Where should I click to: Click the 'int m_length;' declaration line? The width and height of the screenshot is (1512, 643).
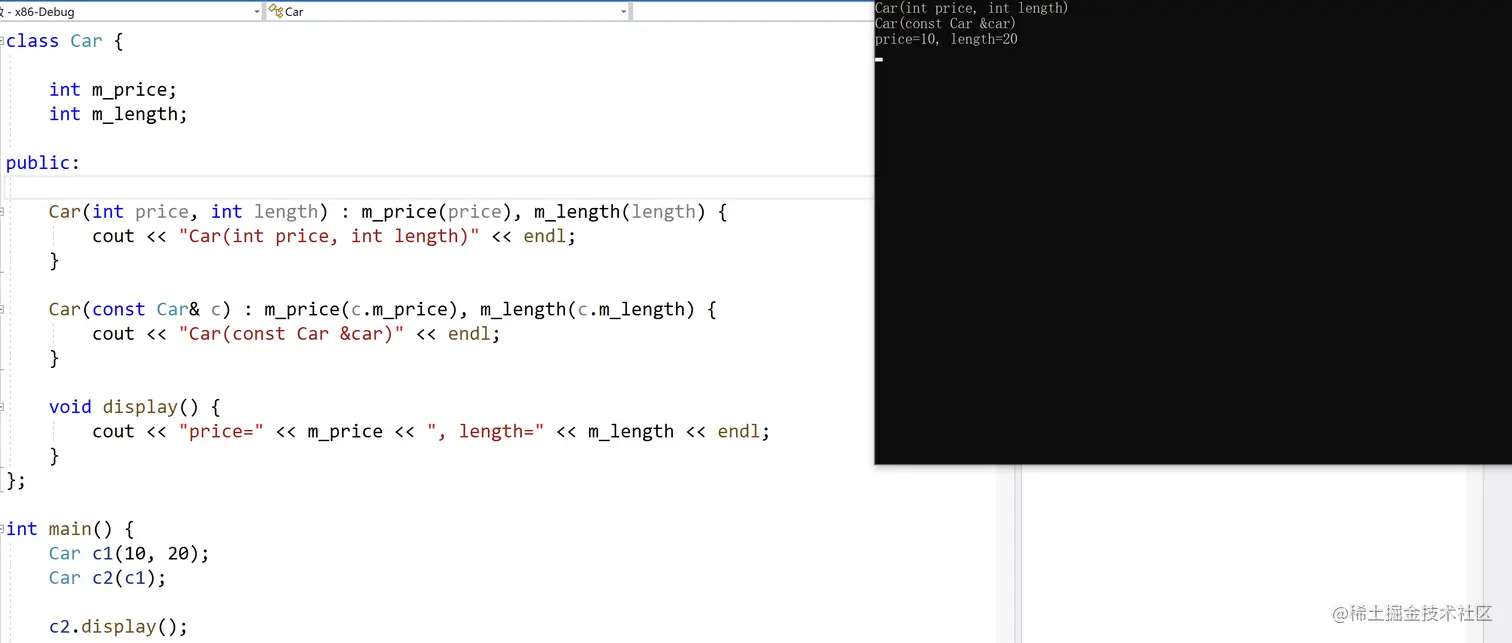pyautogui.click(x=118, y=114)
